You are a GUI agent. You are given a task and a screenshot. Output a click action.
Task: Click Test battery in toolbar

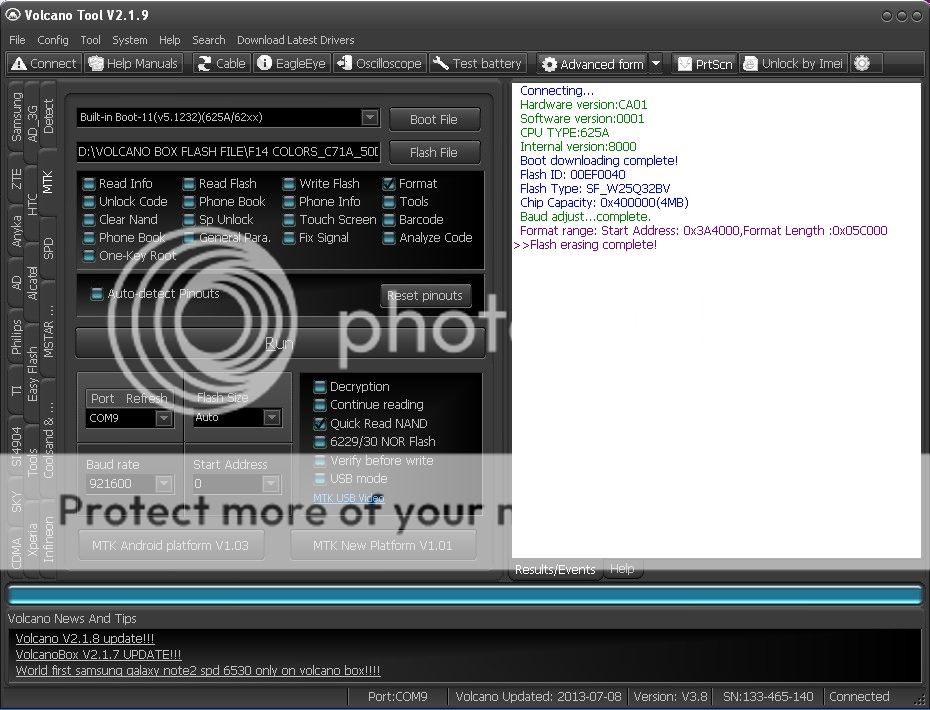(477, 63)
